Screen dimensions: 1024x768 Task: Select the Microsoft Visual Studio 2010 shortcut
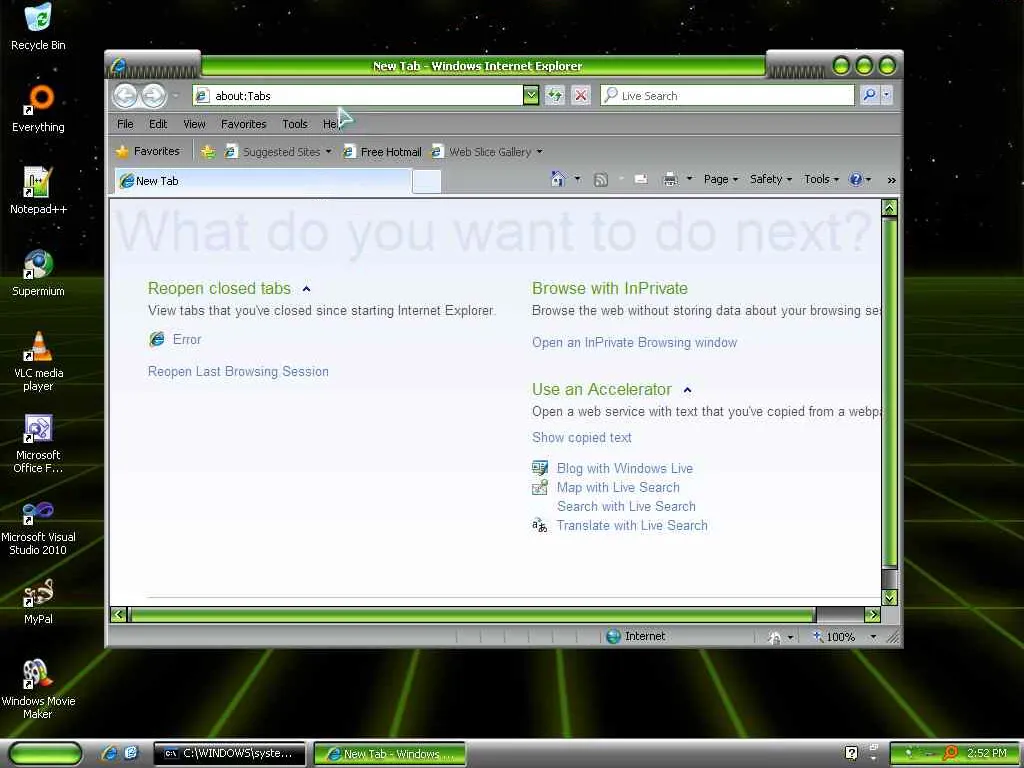point(39,528)
